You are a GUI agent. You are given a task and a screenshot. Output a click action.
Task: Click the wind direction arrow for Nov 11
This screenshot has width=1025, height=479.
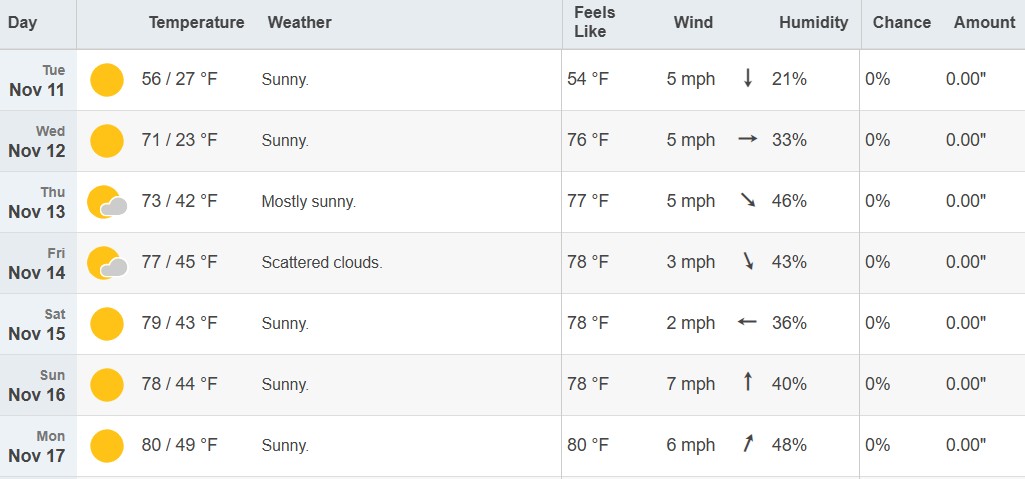(x=747, y=79)
